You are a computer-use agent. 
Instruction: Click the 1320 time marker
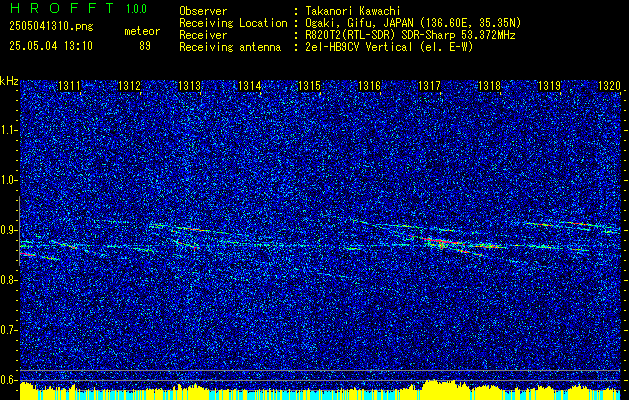coord(609,85)
